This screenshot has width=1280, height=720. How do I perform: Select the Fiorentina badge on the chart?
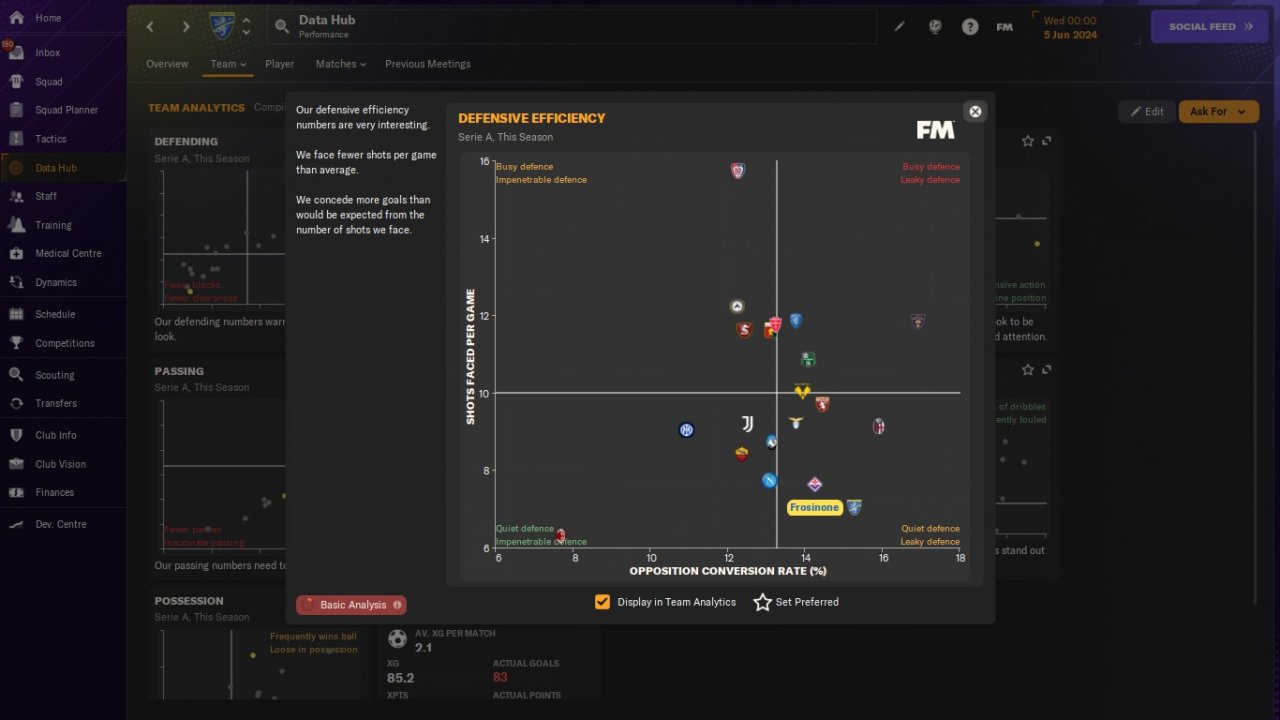click(x=815, y=484)
